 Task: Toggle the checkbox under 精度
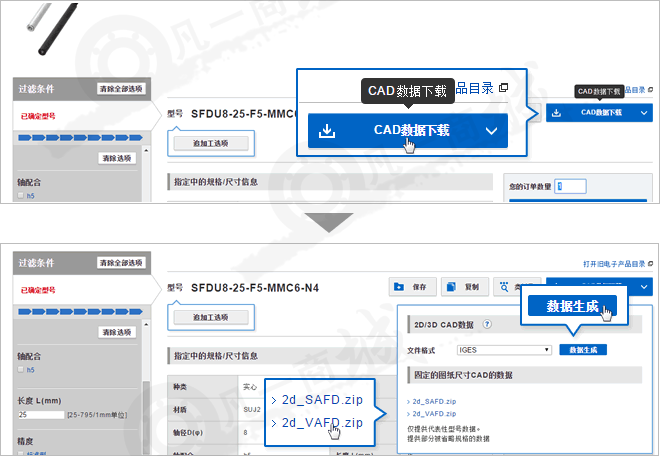[21, 452]
